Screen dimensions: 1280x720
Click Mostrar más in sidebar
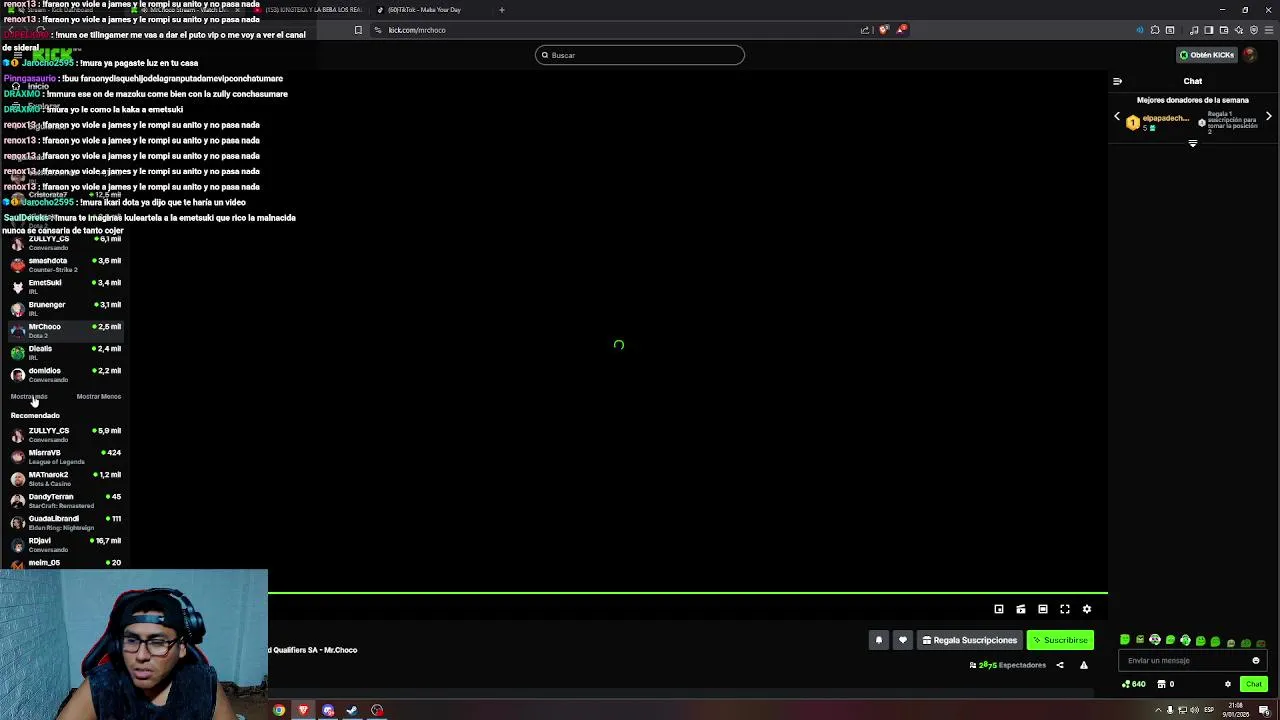pyautogui.click(x=29, y=396)
